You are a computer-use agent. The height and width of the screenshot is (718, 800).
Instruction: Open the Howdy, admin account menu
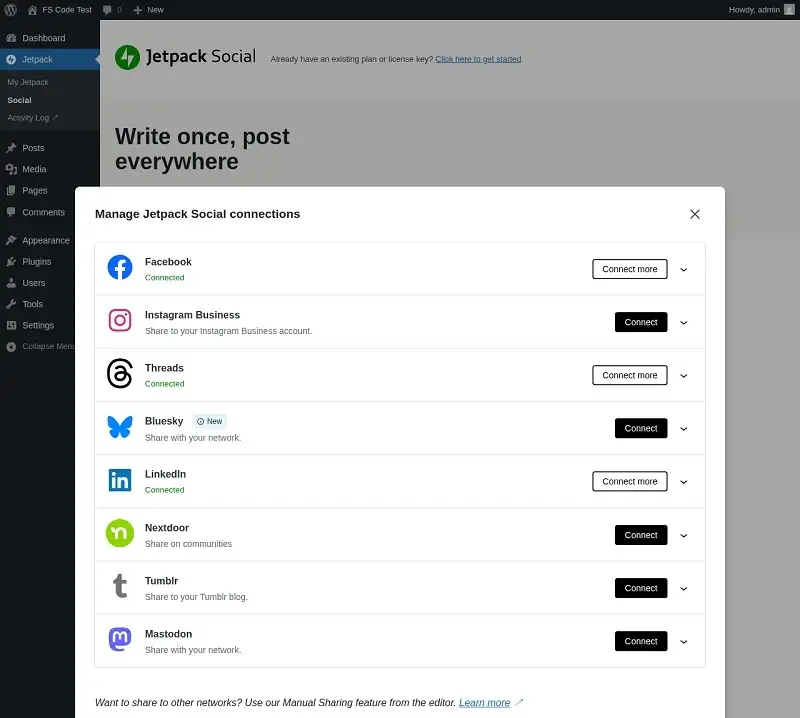(x=761, y=10)
